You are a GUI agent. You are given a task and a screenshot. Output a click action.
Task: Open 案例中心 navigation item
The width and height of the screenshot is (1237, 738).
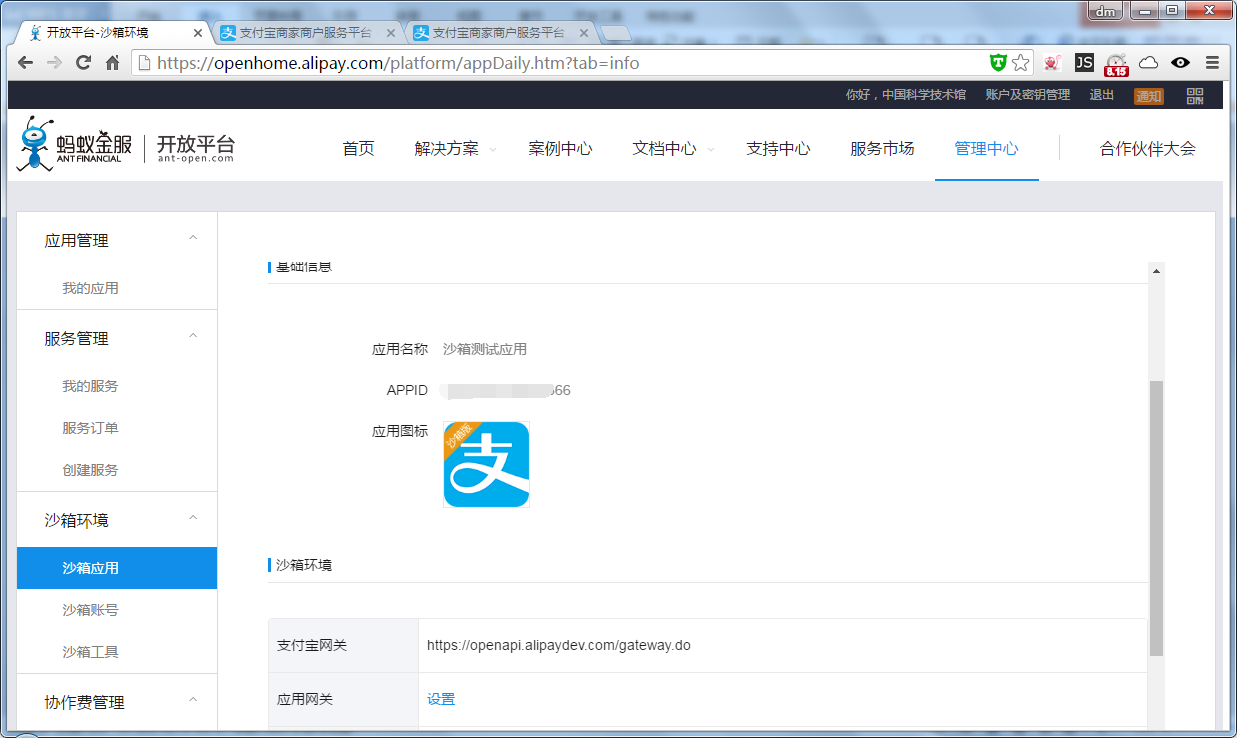coord(560,148)
